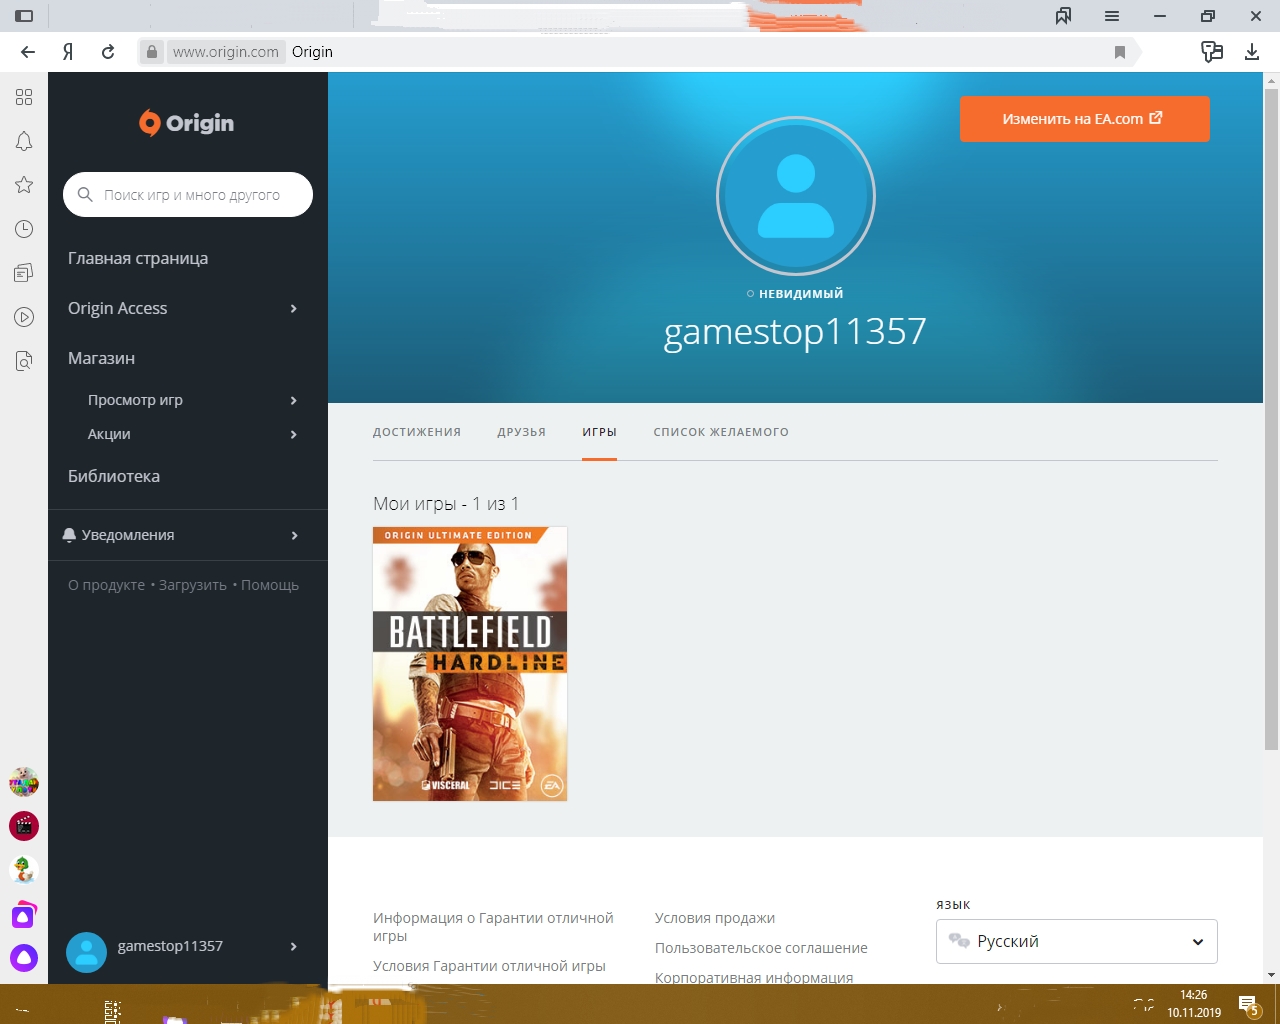Expand the Акции submenu
This screenshot has height=1024, width=1280.
pos(293,434)
